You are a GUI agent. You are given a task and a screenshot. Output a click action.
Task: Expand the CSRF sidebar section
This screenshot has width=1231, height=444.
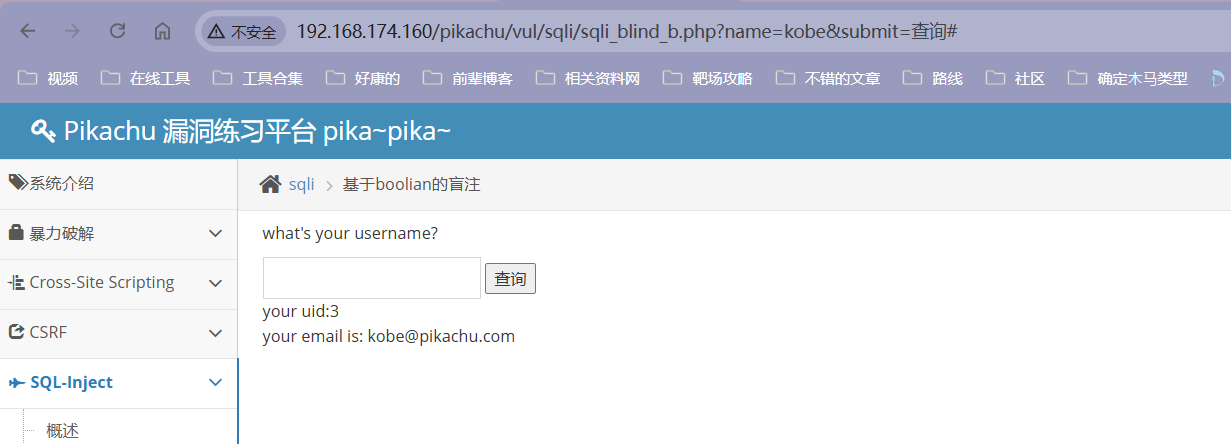(x=119, y=333)
